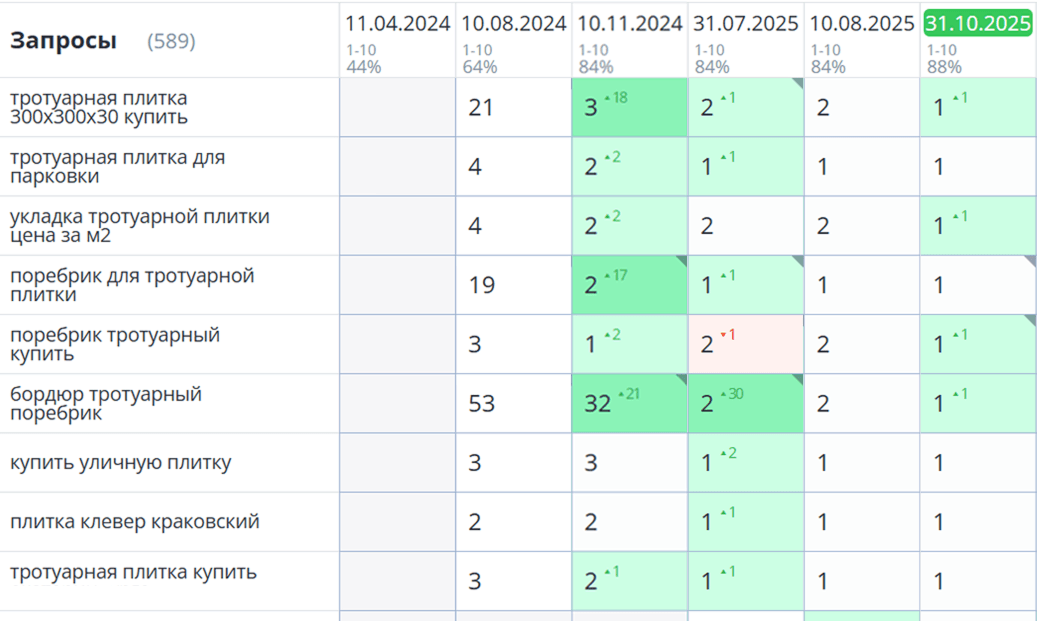
Task: Click the corner marker in поребрик тротуарный купить 31.10.2025 cell
Action: tap(1029, 320)
